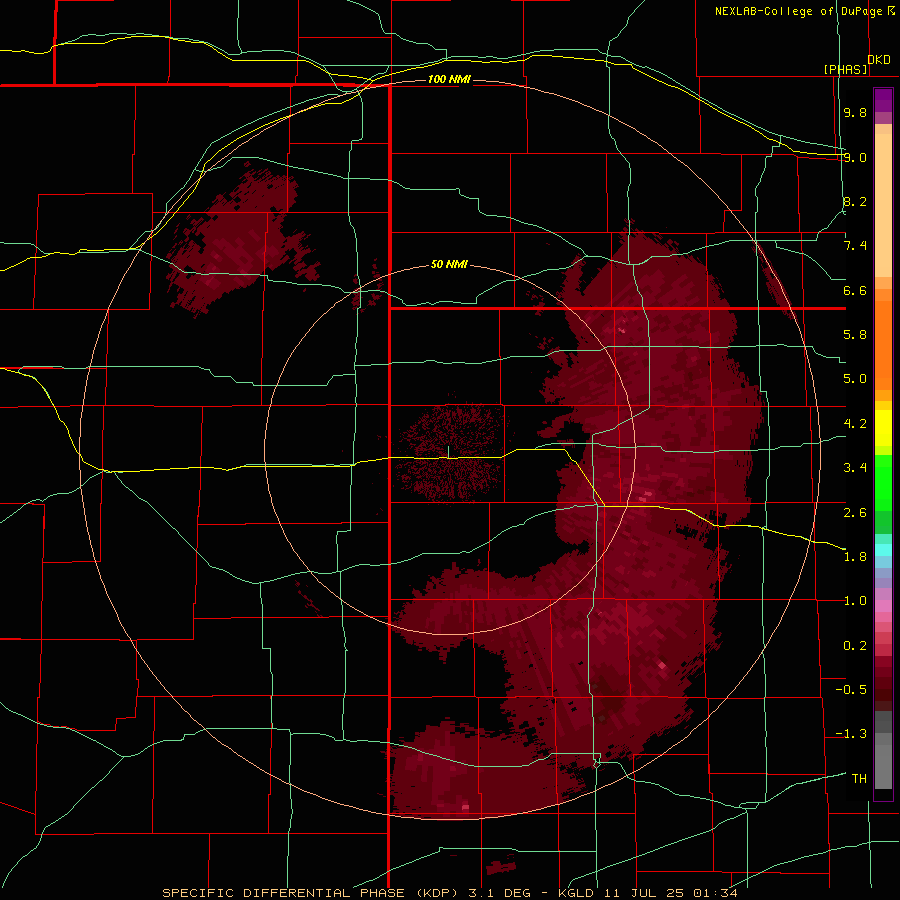
Task: Select the 1.8 scale value
Action: [855, 557]
